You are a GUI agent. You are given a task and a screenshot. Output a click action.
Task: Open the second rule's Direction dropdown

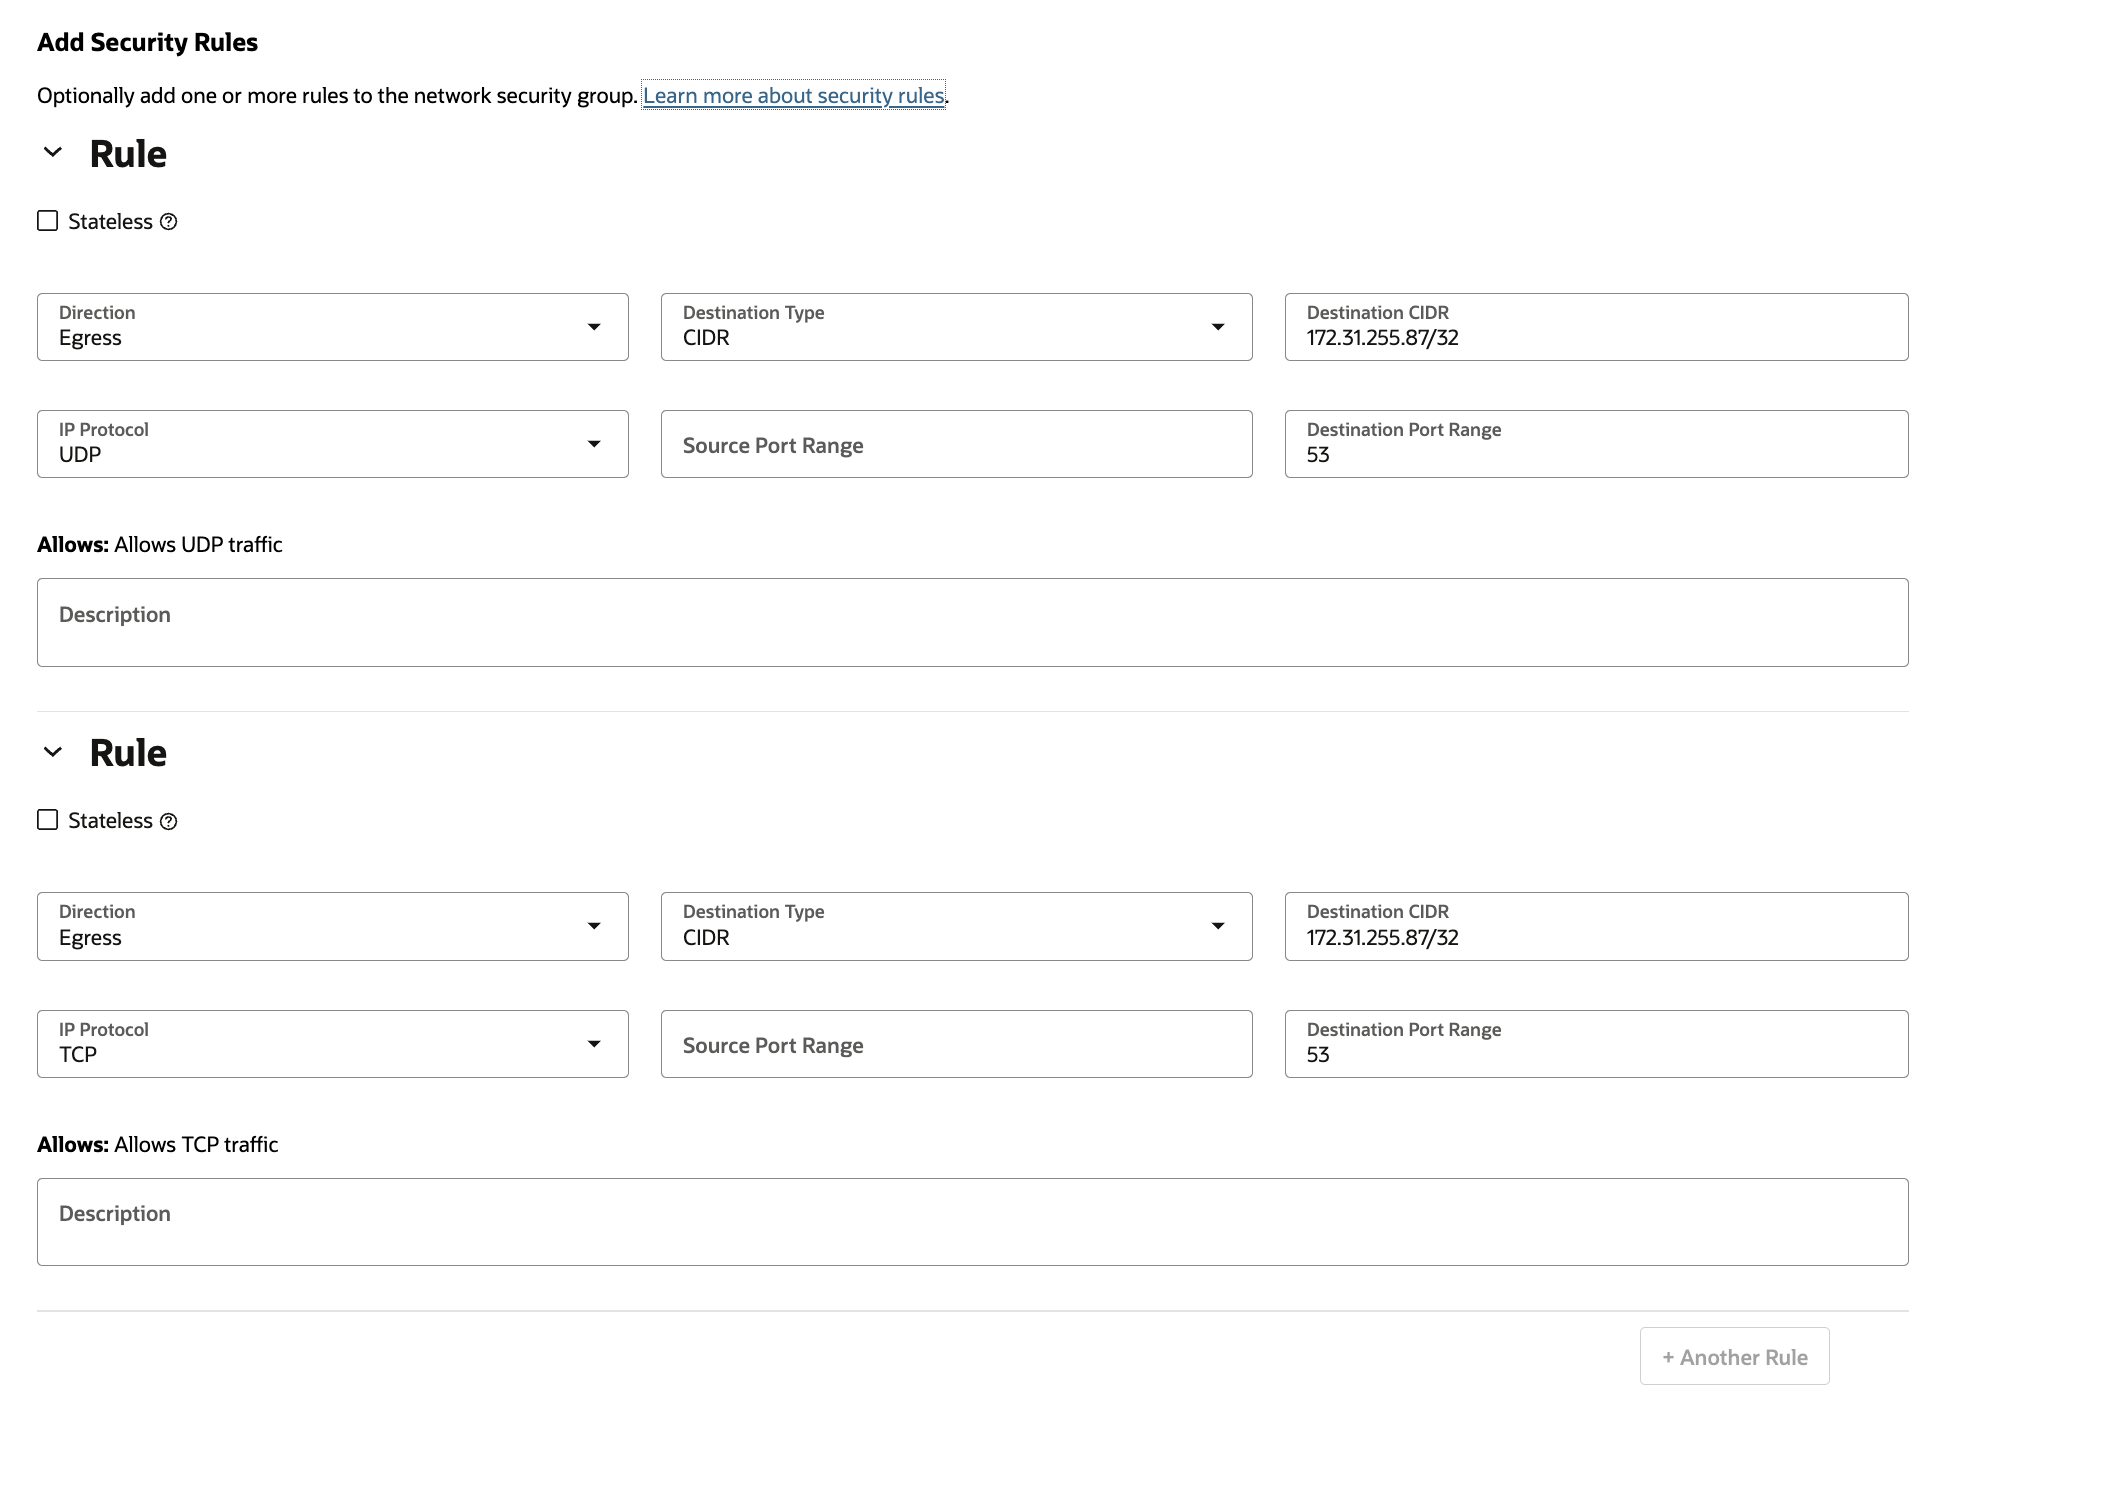coord(332,926)
